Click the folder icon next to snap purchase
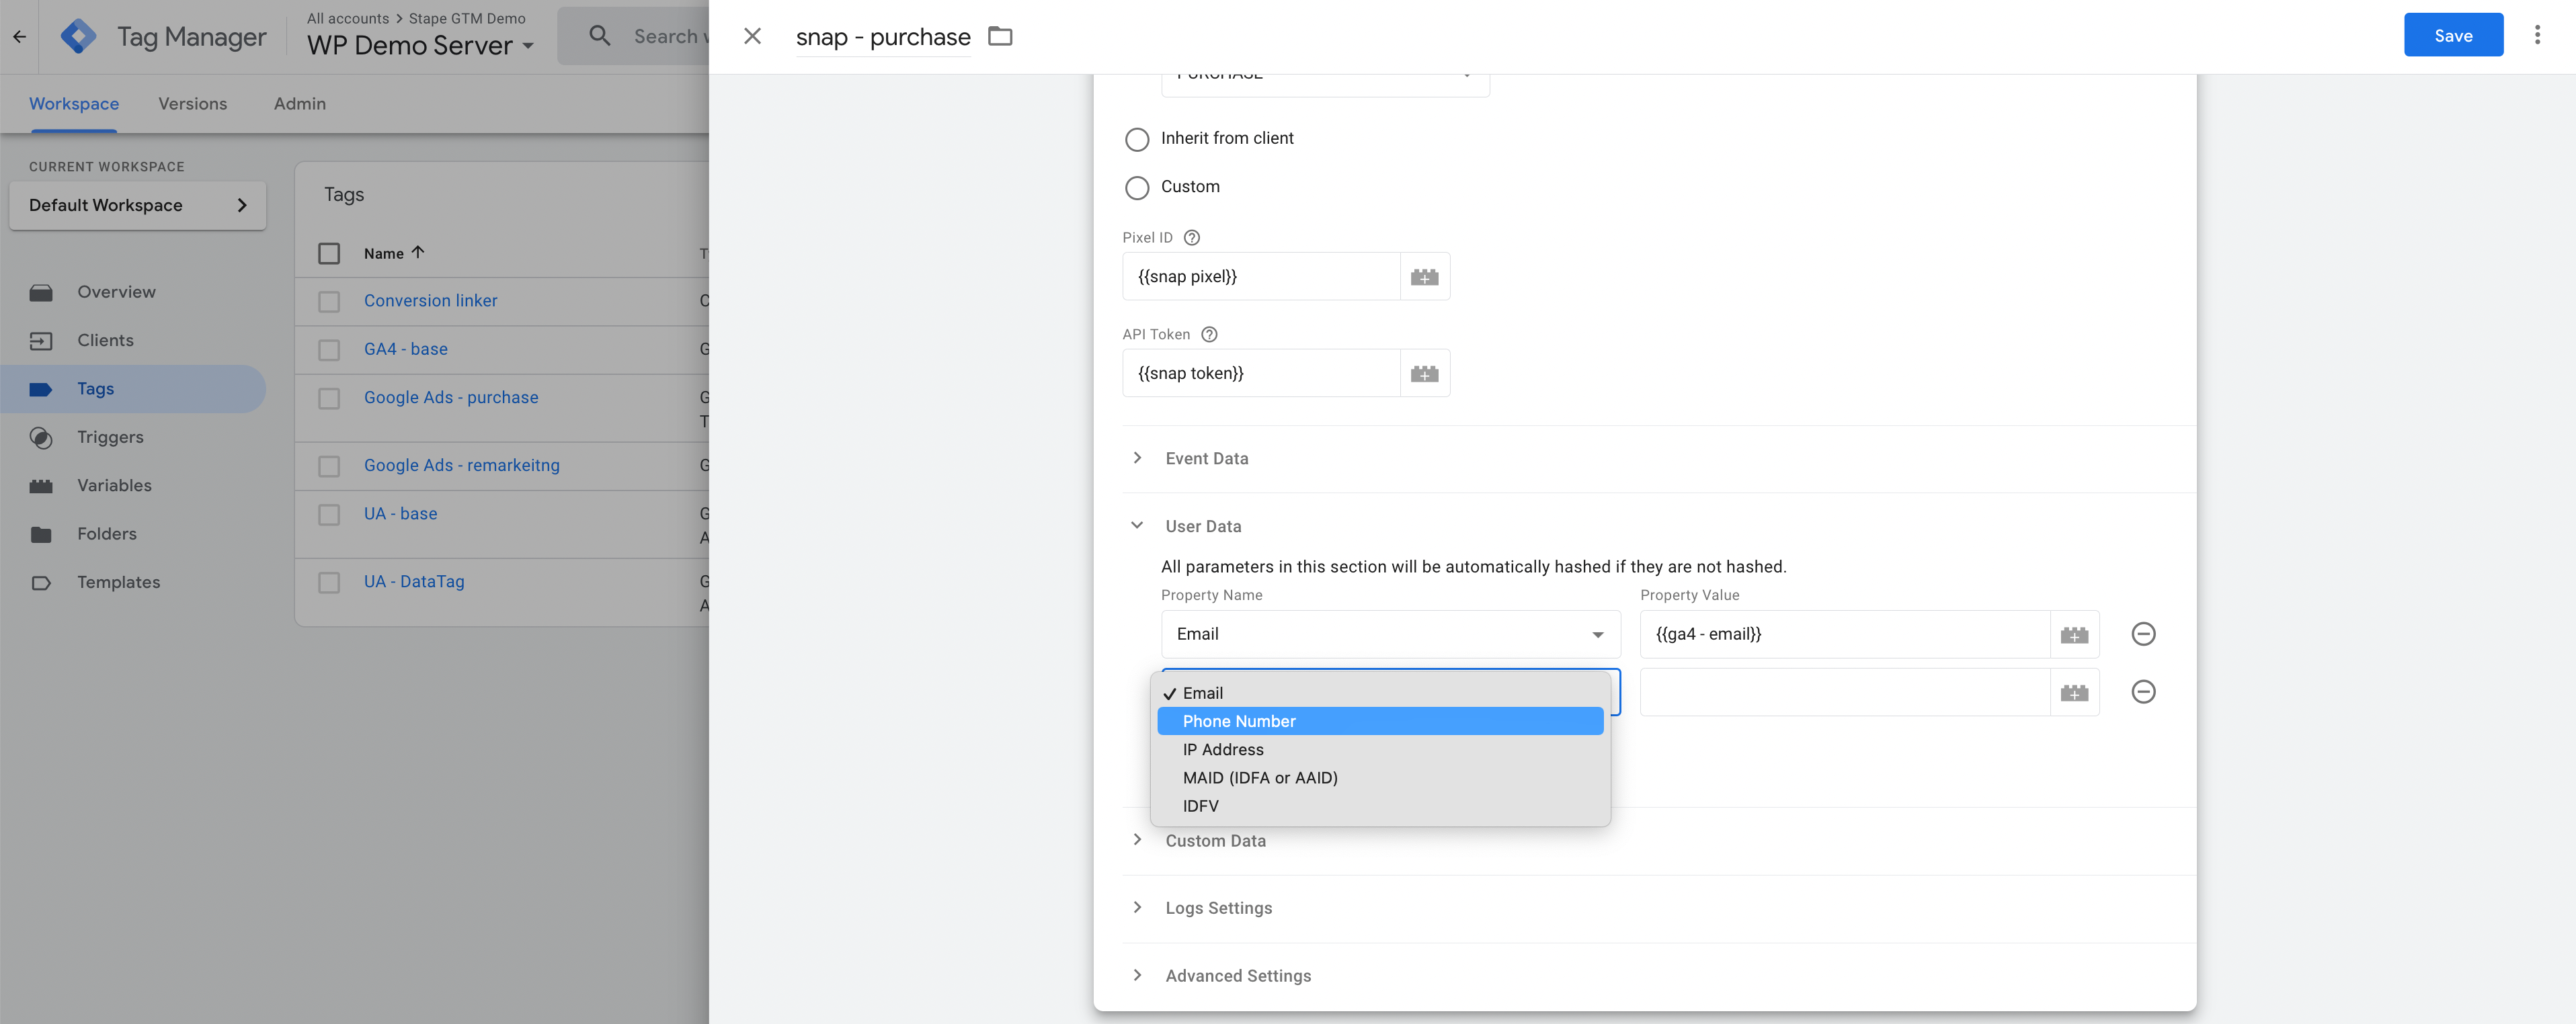The height and width of the screenshot is (1024, 2576). click(x=999, y=36)
